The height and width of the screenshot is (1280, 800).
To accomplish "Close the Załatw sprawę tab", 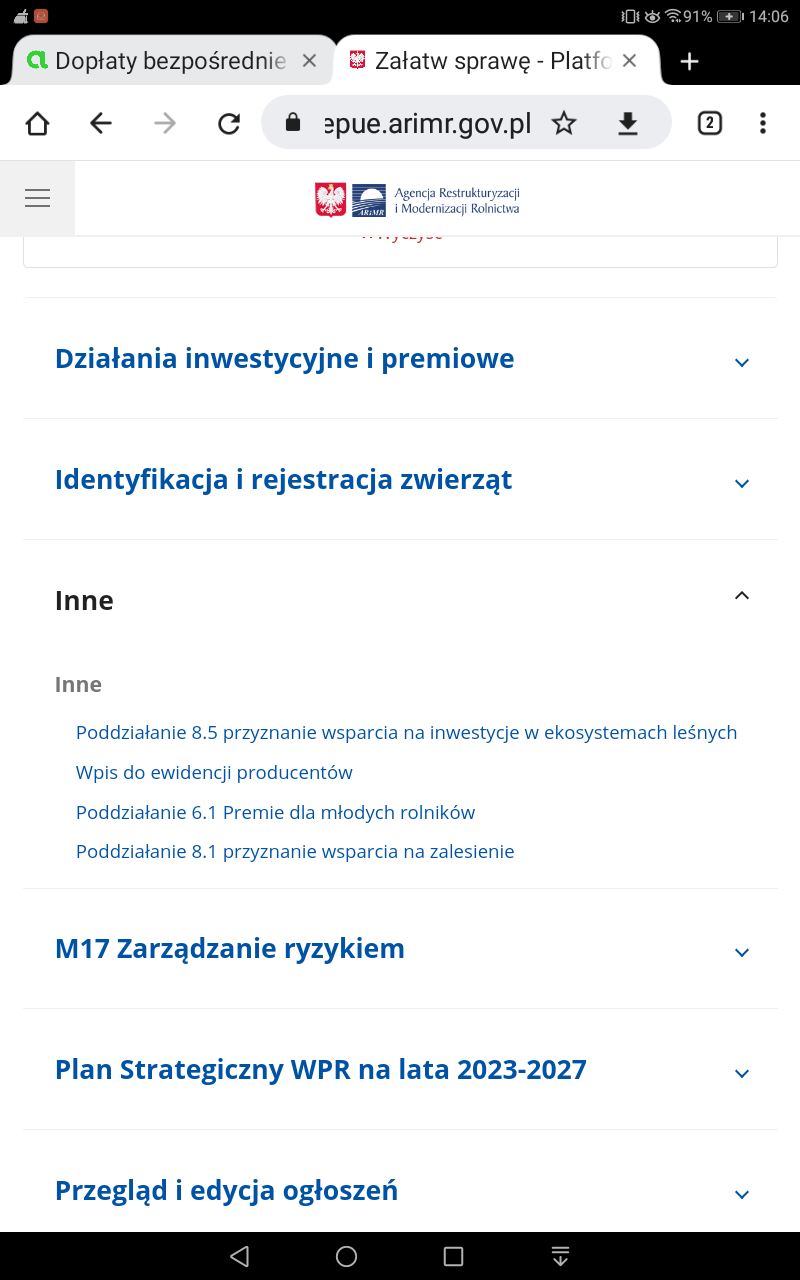I will point(629,61).
